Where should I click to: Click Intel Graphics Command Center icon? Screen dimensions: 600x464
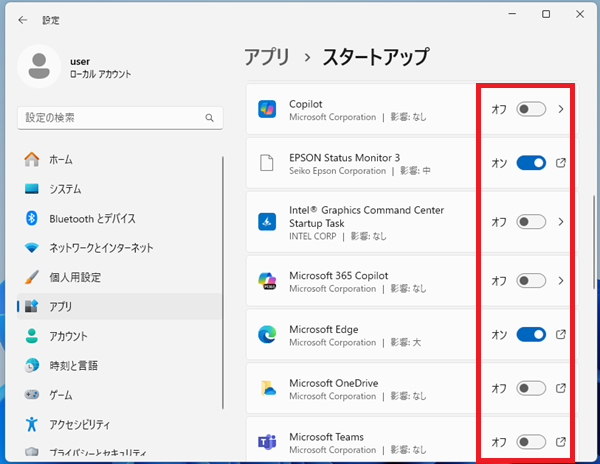(x=267, y=221)
